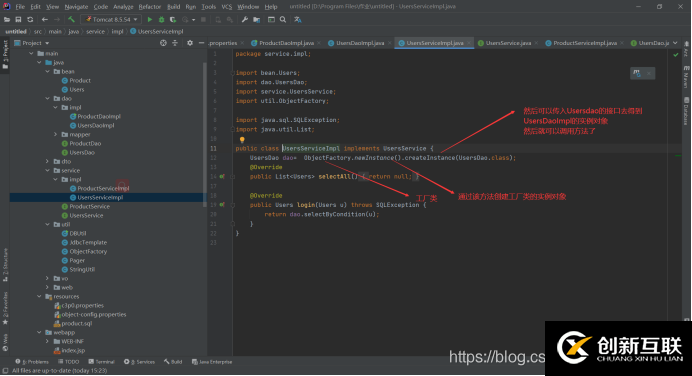692x376 pixels.
Task: Collapse the dao folder
Action: (47, 98)
